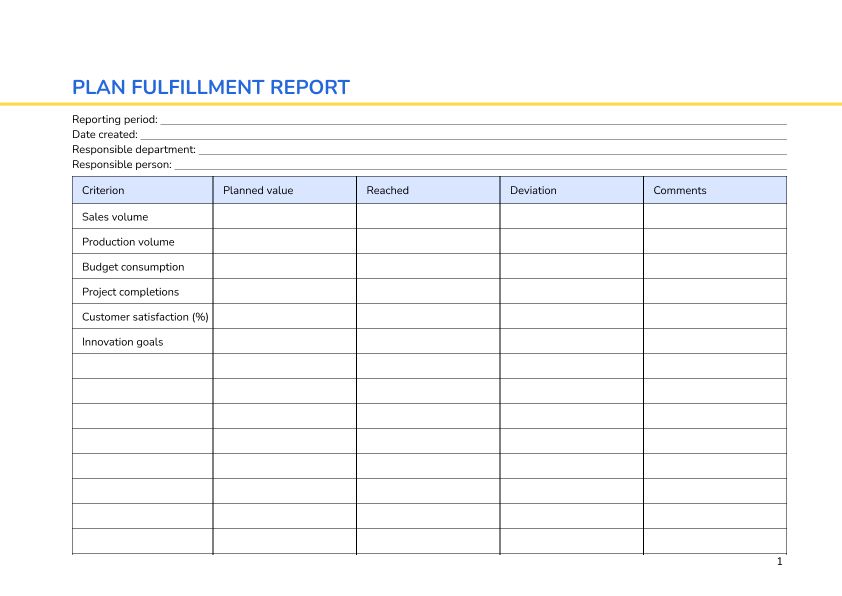Click the PLAN FULFILLMENT REPORT title

(210, 88)
